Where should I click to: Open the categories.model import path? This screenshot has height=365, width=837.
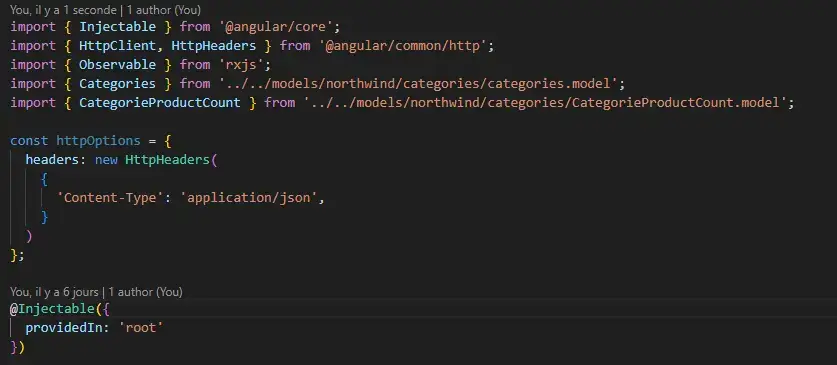pos(418,84)
